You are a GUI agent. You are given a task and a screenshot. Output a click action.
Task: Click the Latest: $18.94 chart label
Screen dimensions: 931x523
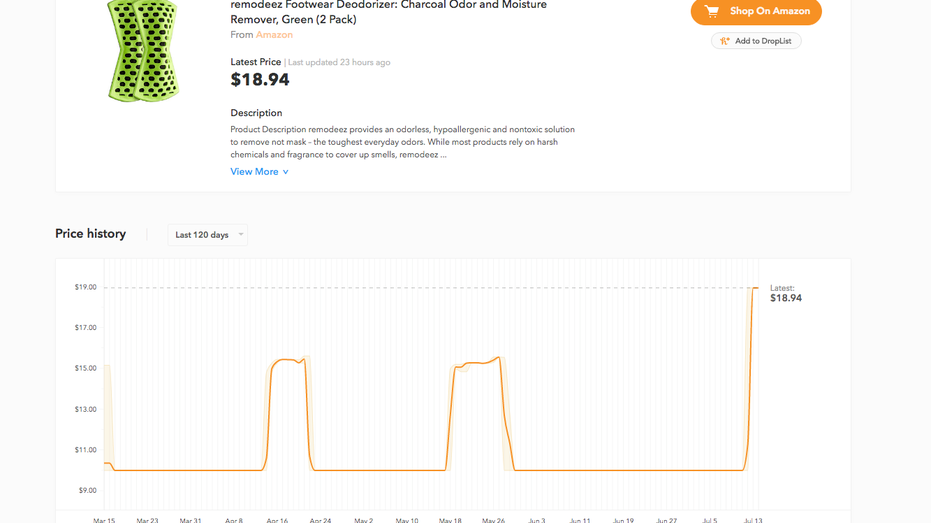pos(786,293)
